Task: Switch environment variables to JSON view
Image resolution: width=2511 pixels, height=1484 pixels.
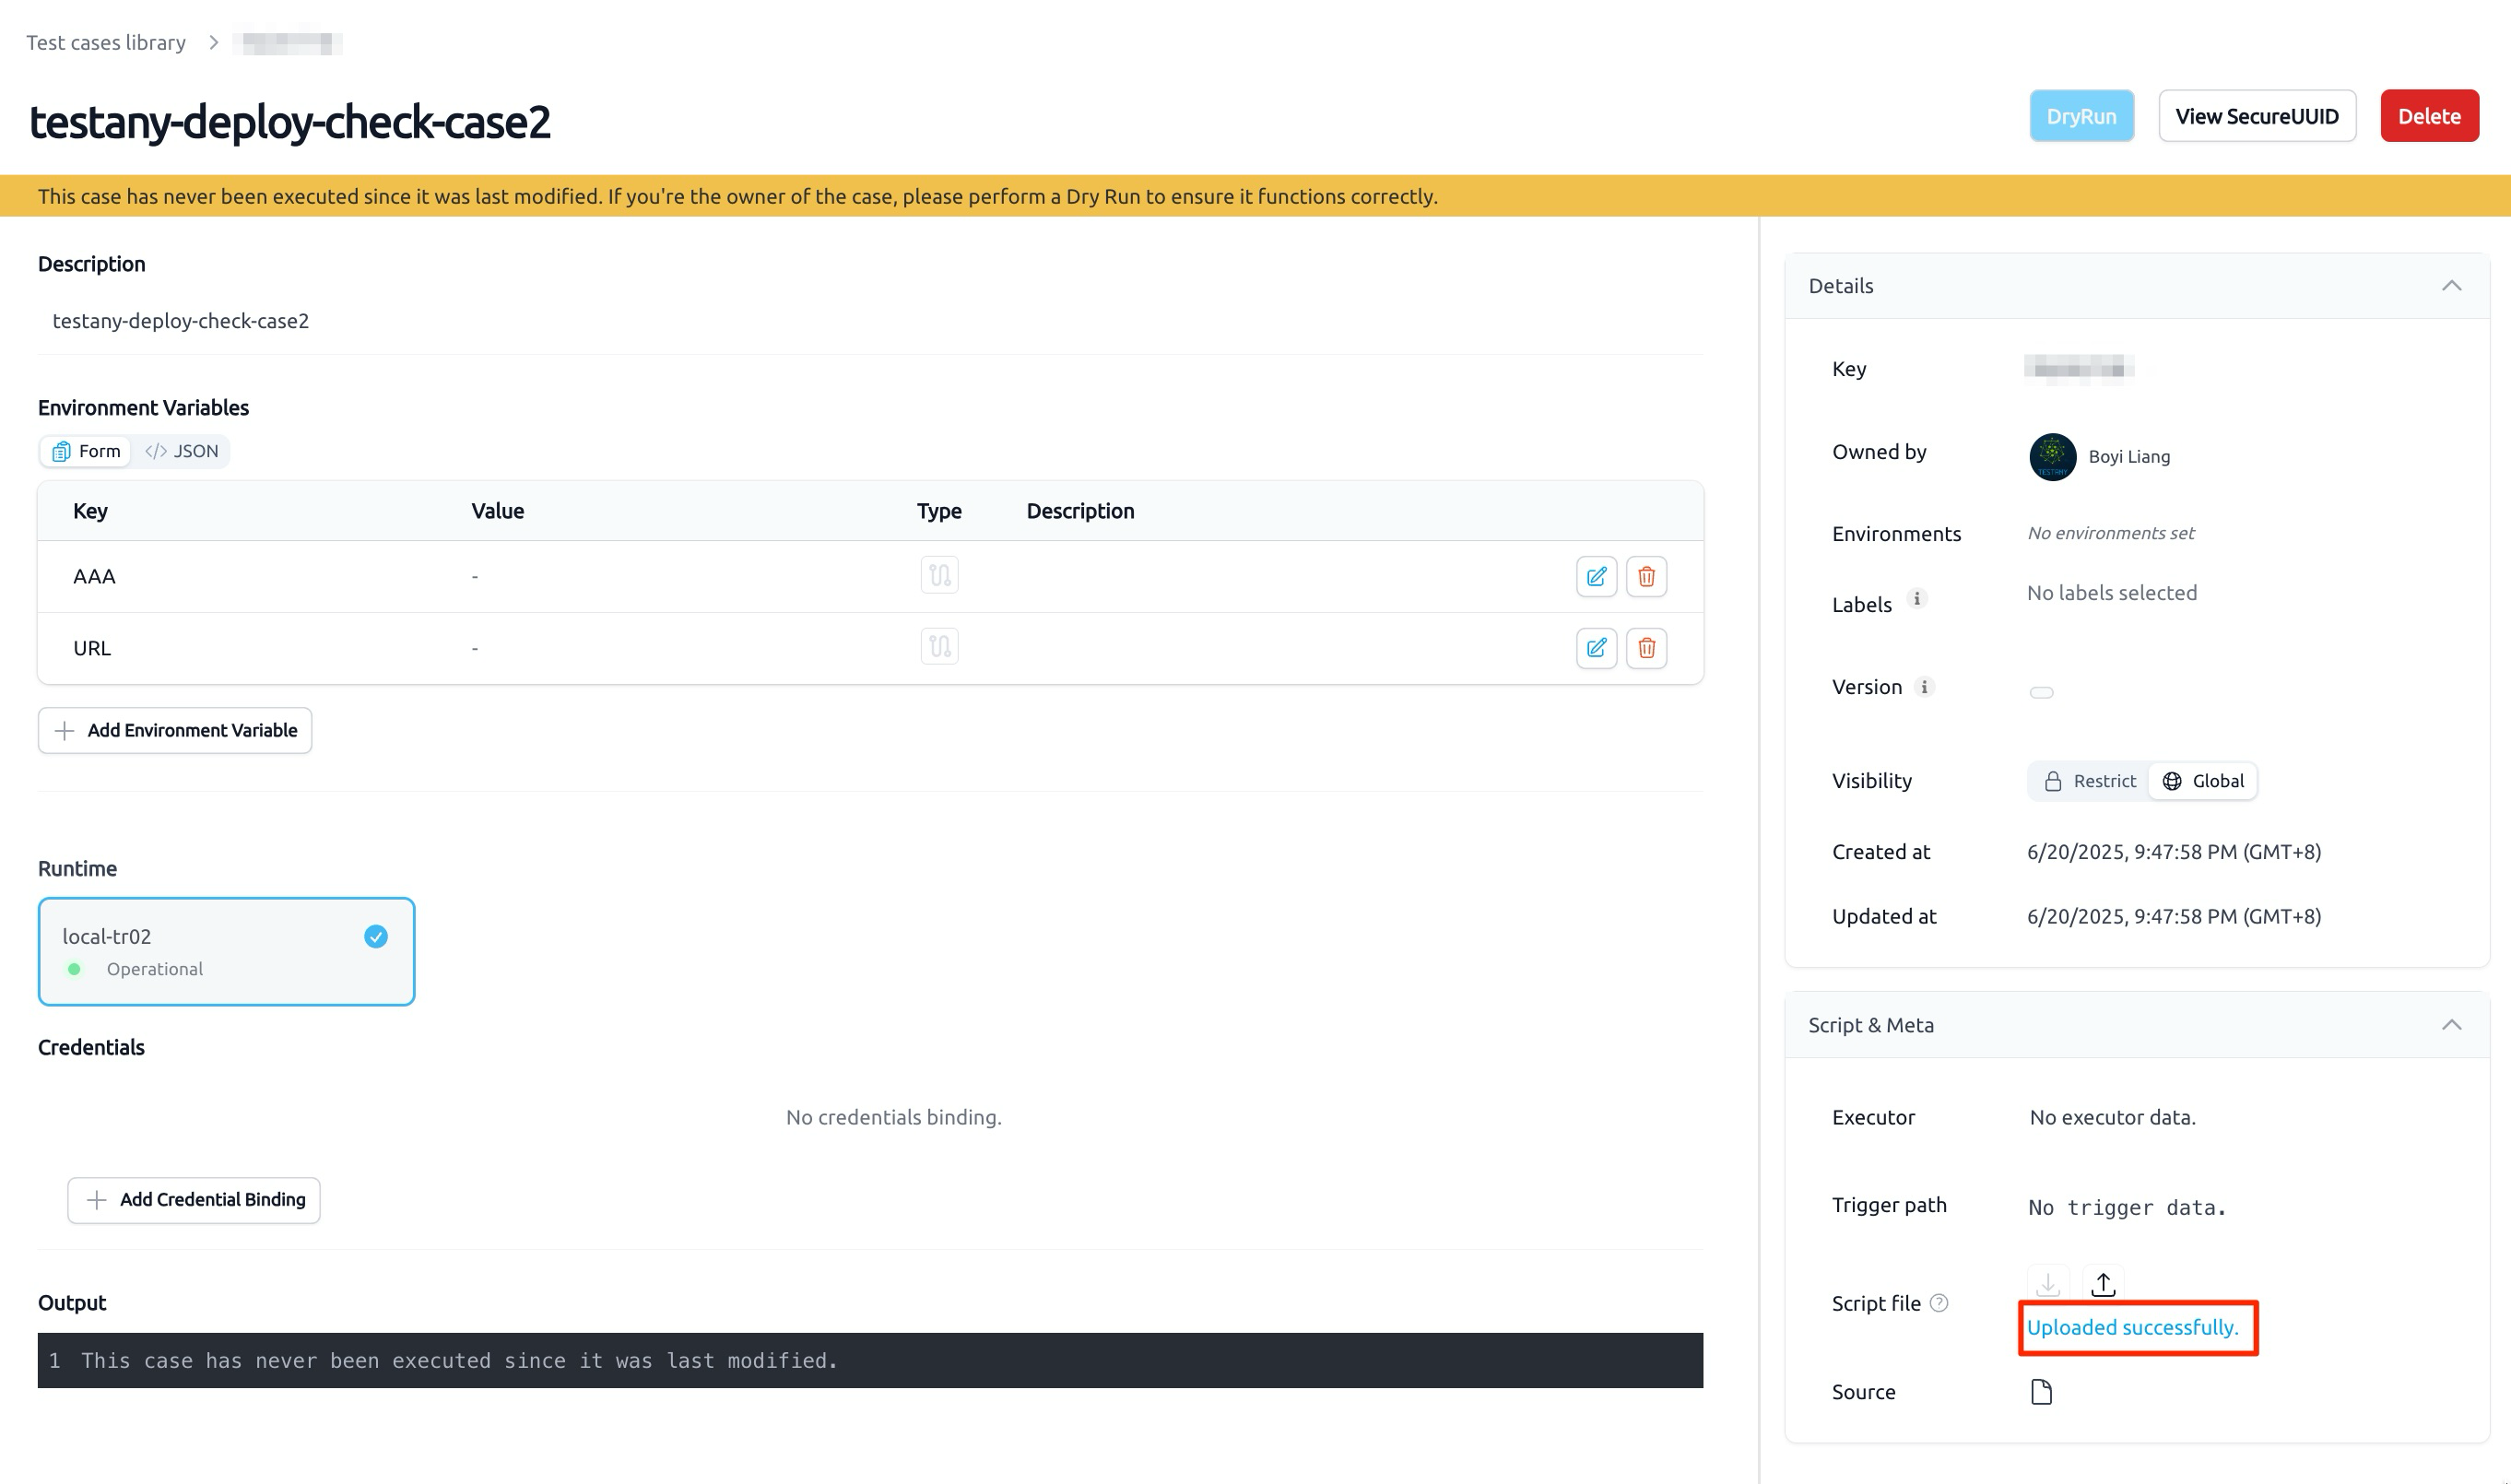Action: click(x=182, y=451)
